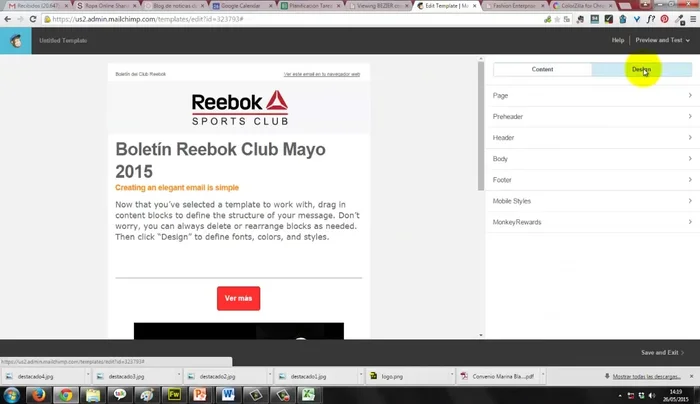Click the Help link
The image size is (700, 404).
tap(618, 40)
